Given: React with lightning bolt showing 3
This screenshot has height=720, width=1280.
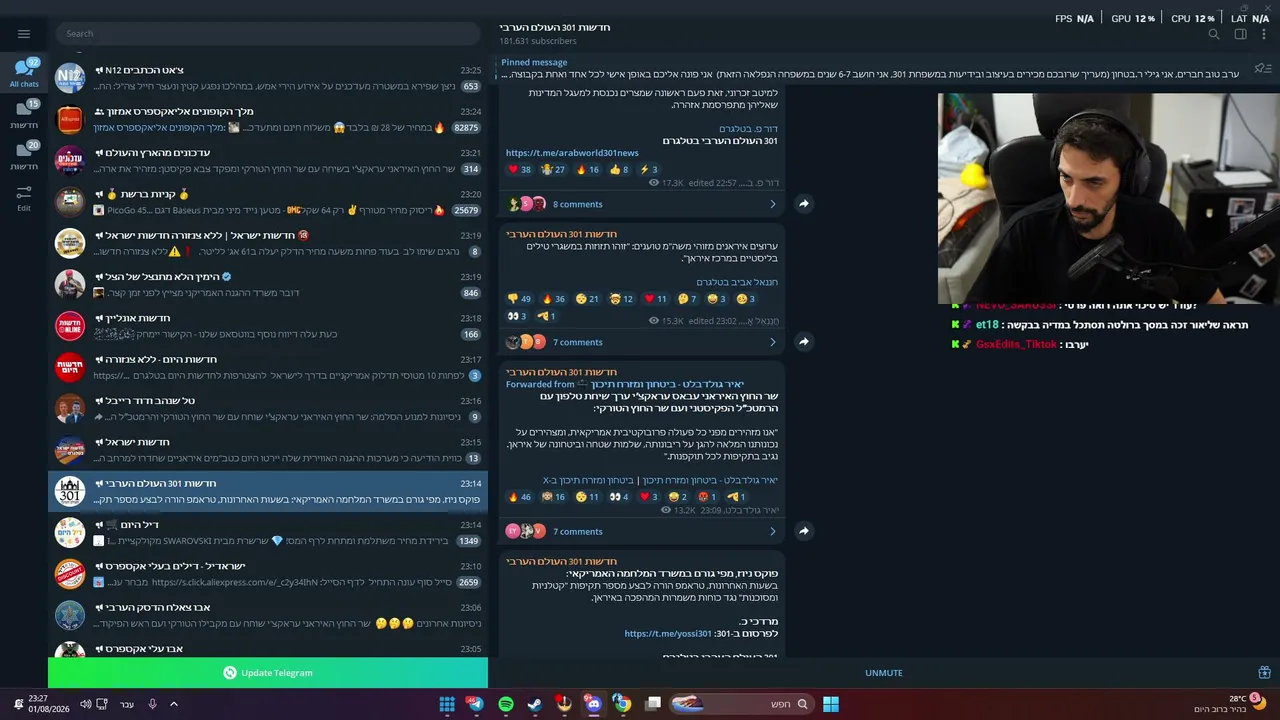Looking at the screenshot, I should 648,170.
